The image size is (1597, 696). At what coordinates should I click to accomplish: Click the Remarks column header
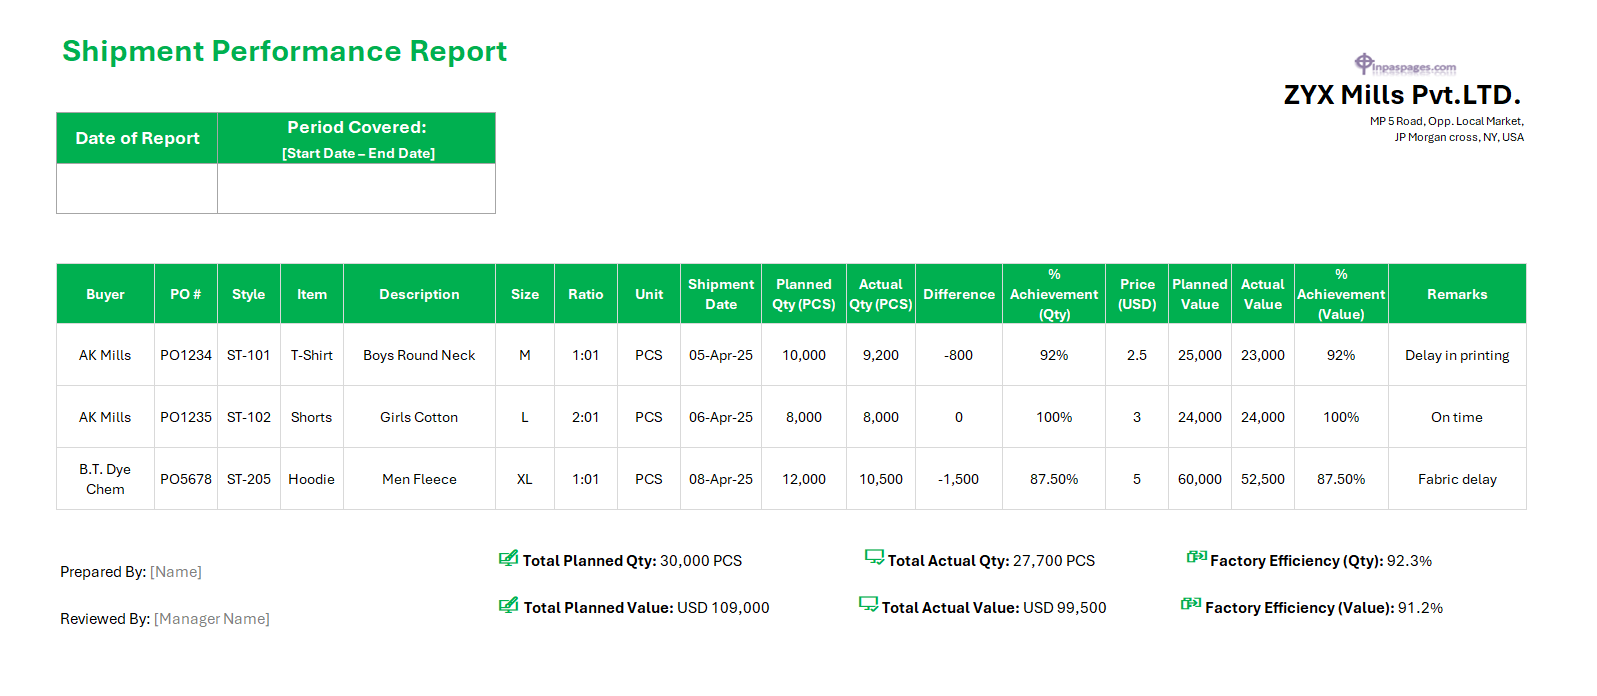click(x=1456, y=294)
